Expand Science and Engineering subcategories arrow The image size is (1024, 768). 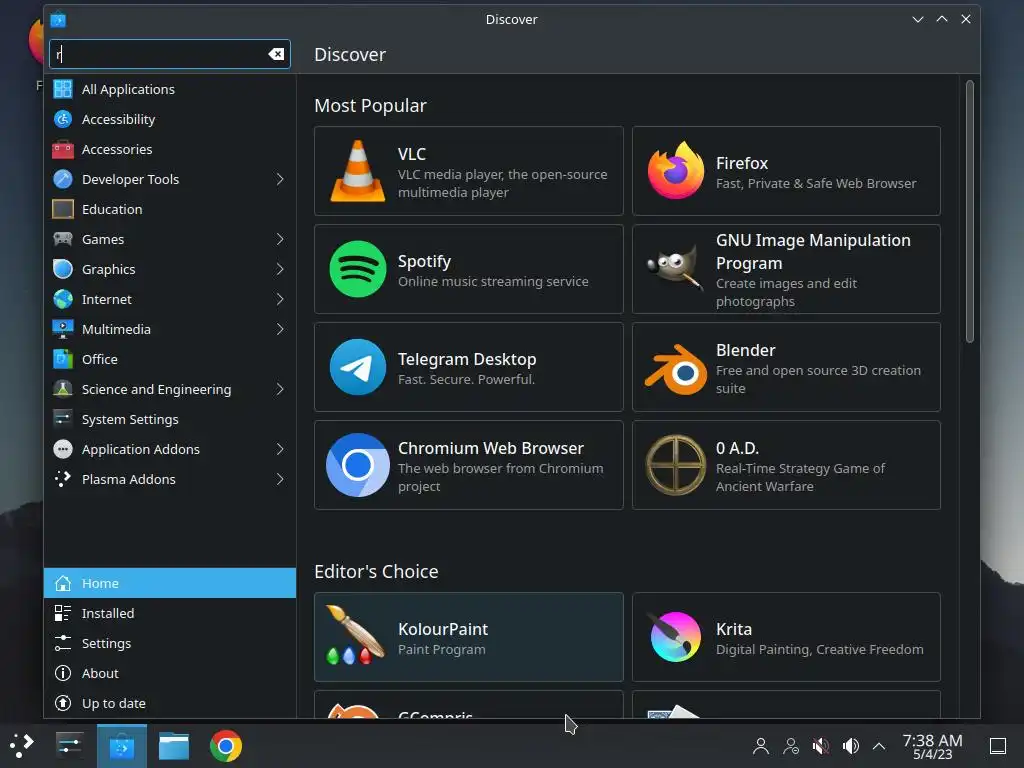tap(280, 389)
